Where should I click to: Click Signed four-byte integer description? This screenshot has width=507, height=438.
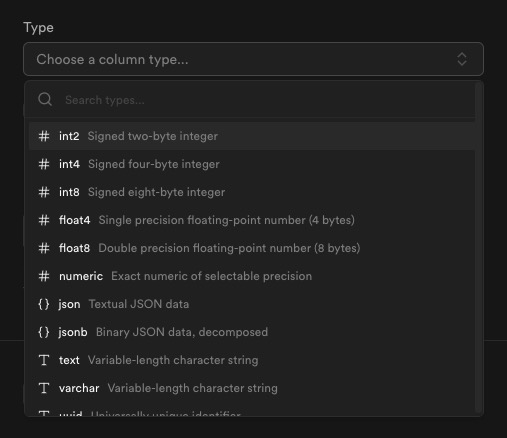[x=154, y=164]
